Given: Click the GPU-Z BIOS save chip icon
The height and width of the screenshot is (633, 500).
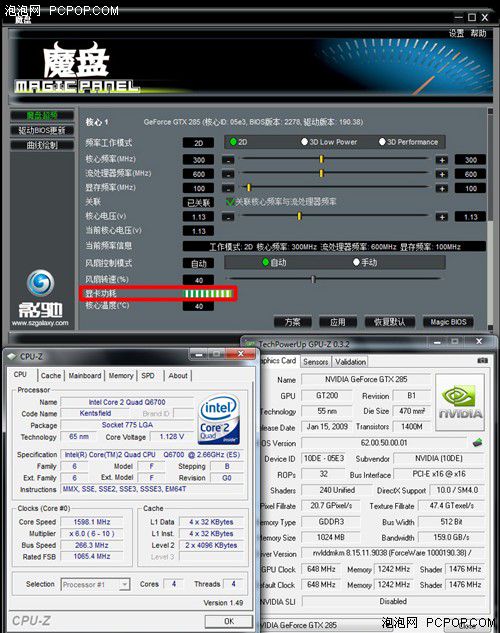Looking at the screenshot, I should 477,442.
